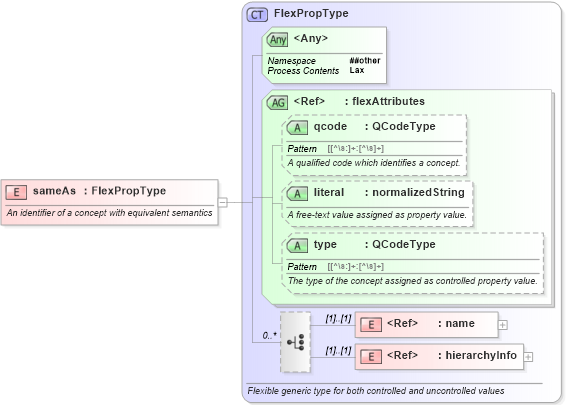This screenshot has width=566, height=405.
Task: Click QCodeType type of qcode attribute
Action: pyautogui.click(x=404, y=126)
